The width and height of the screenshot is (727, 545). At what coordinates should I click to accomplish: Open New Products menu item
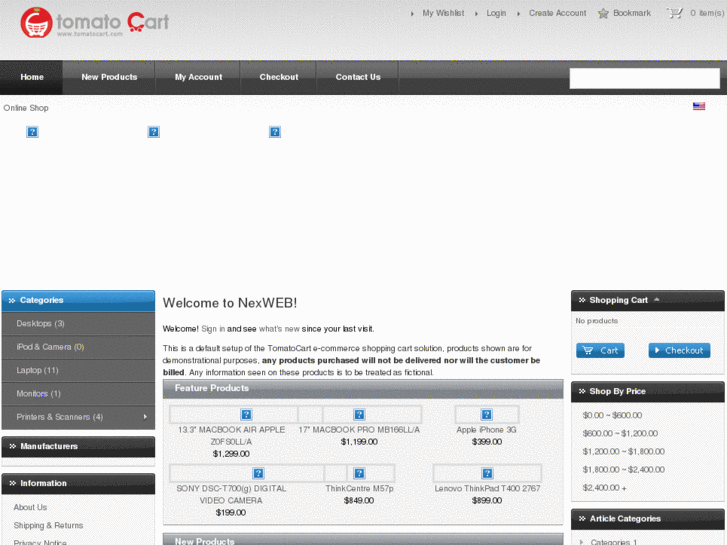(109, 77)
